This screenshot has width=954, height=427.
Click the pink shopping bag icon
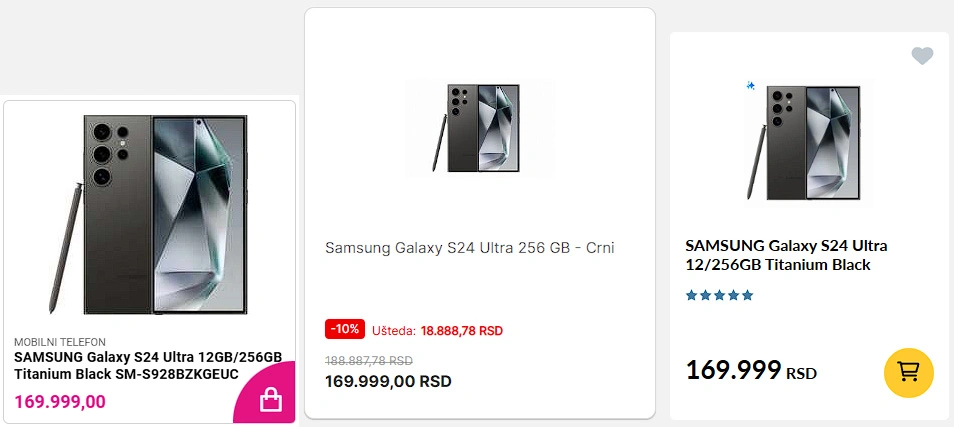point(269,400)
